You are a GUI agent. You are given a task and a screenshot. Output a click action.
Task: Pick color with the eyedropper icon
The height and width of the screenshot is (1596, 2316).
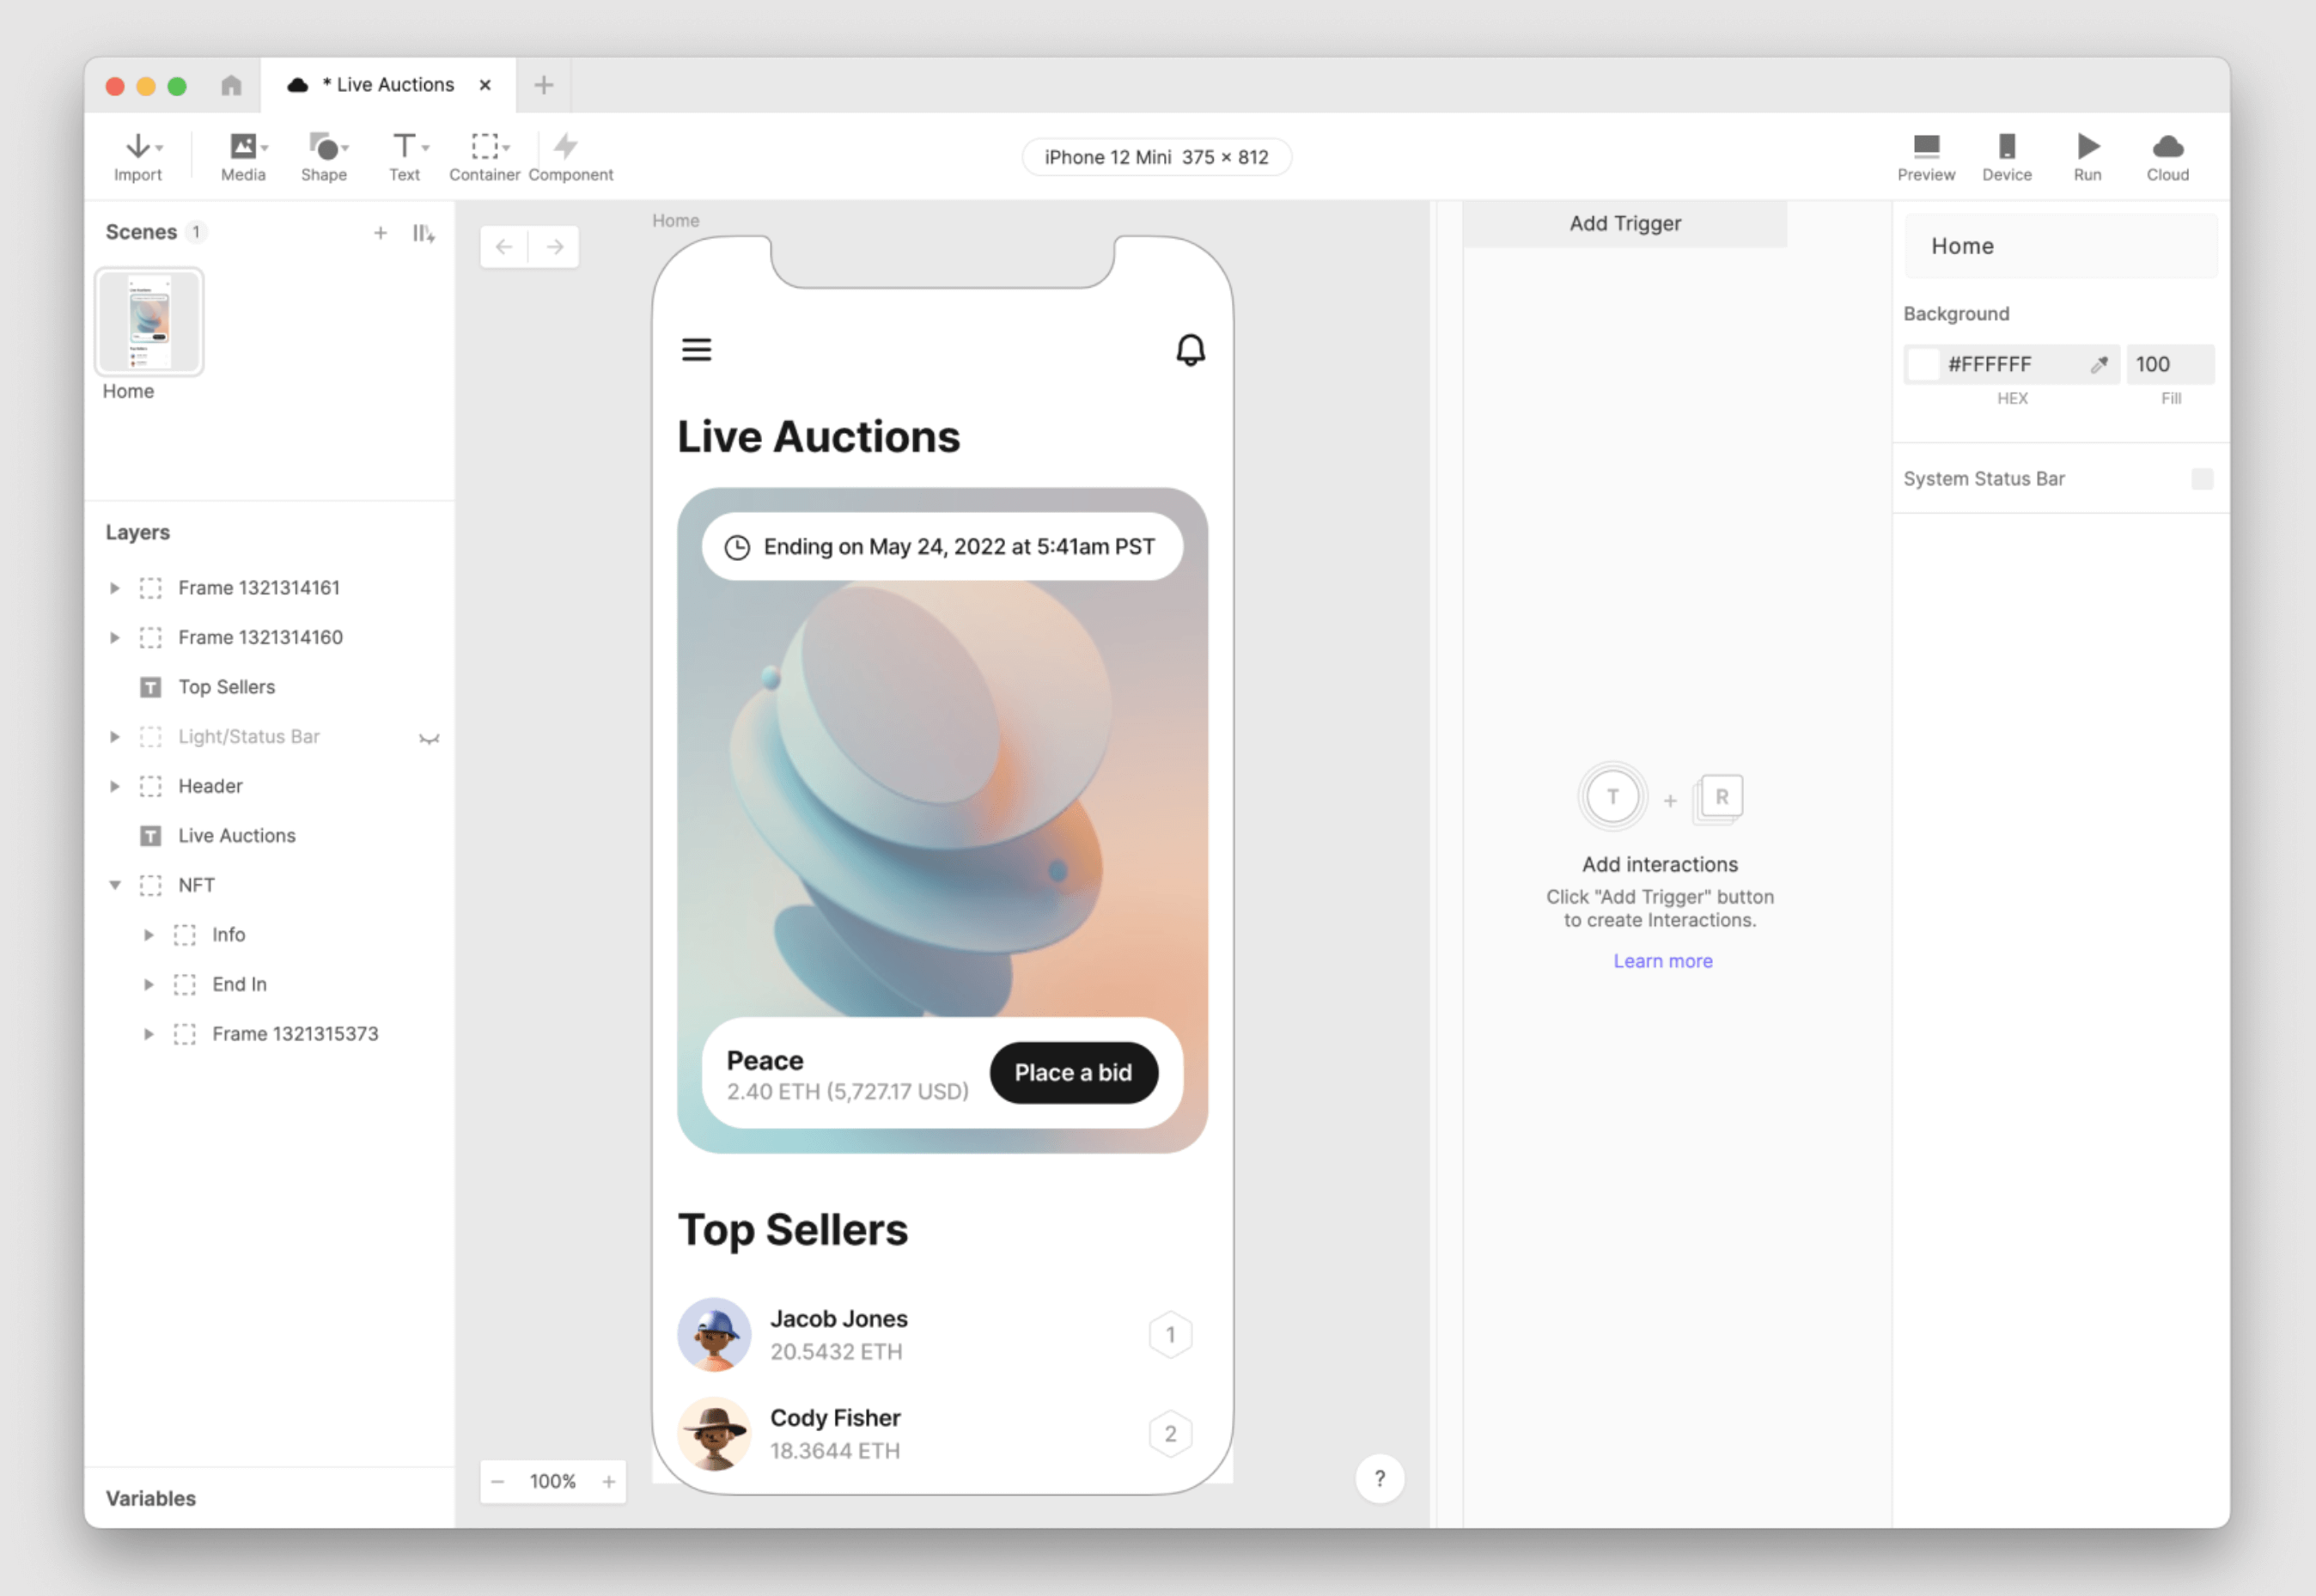click(x=2099, y=365)
